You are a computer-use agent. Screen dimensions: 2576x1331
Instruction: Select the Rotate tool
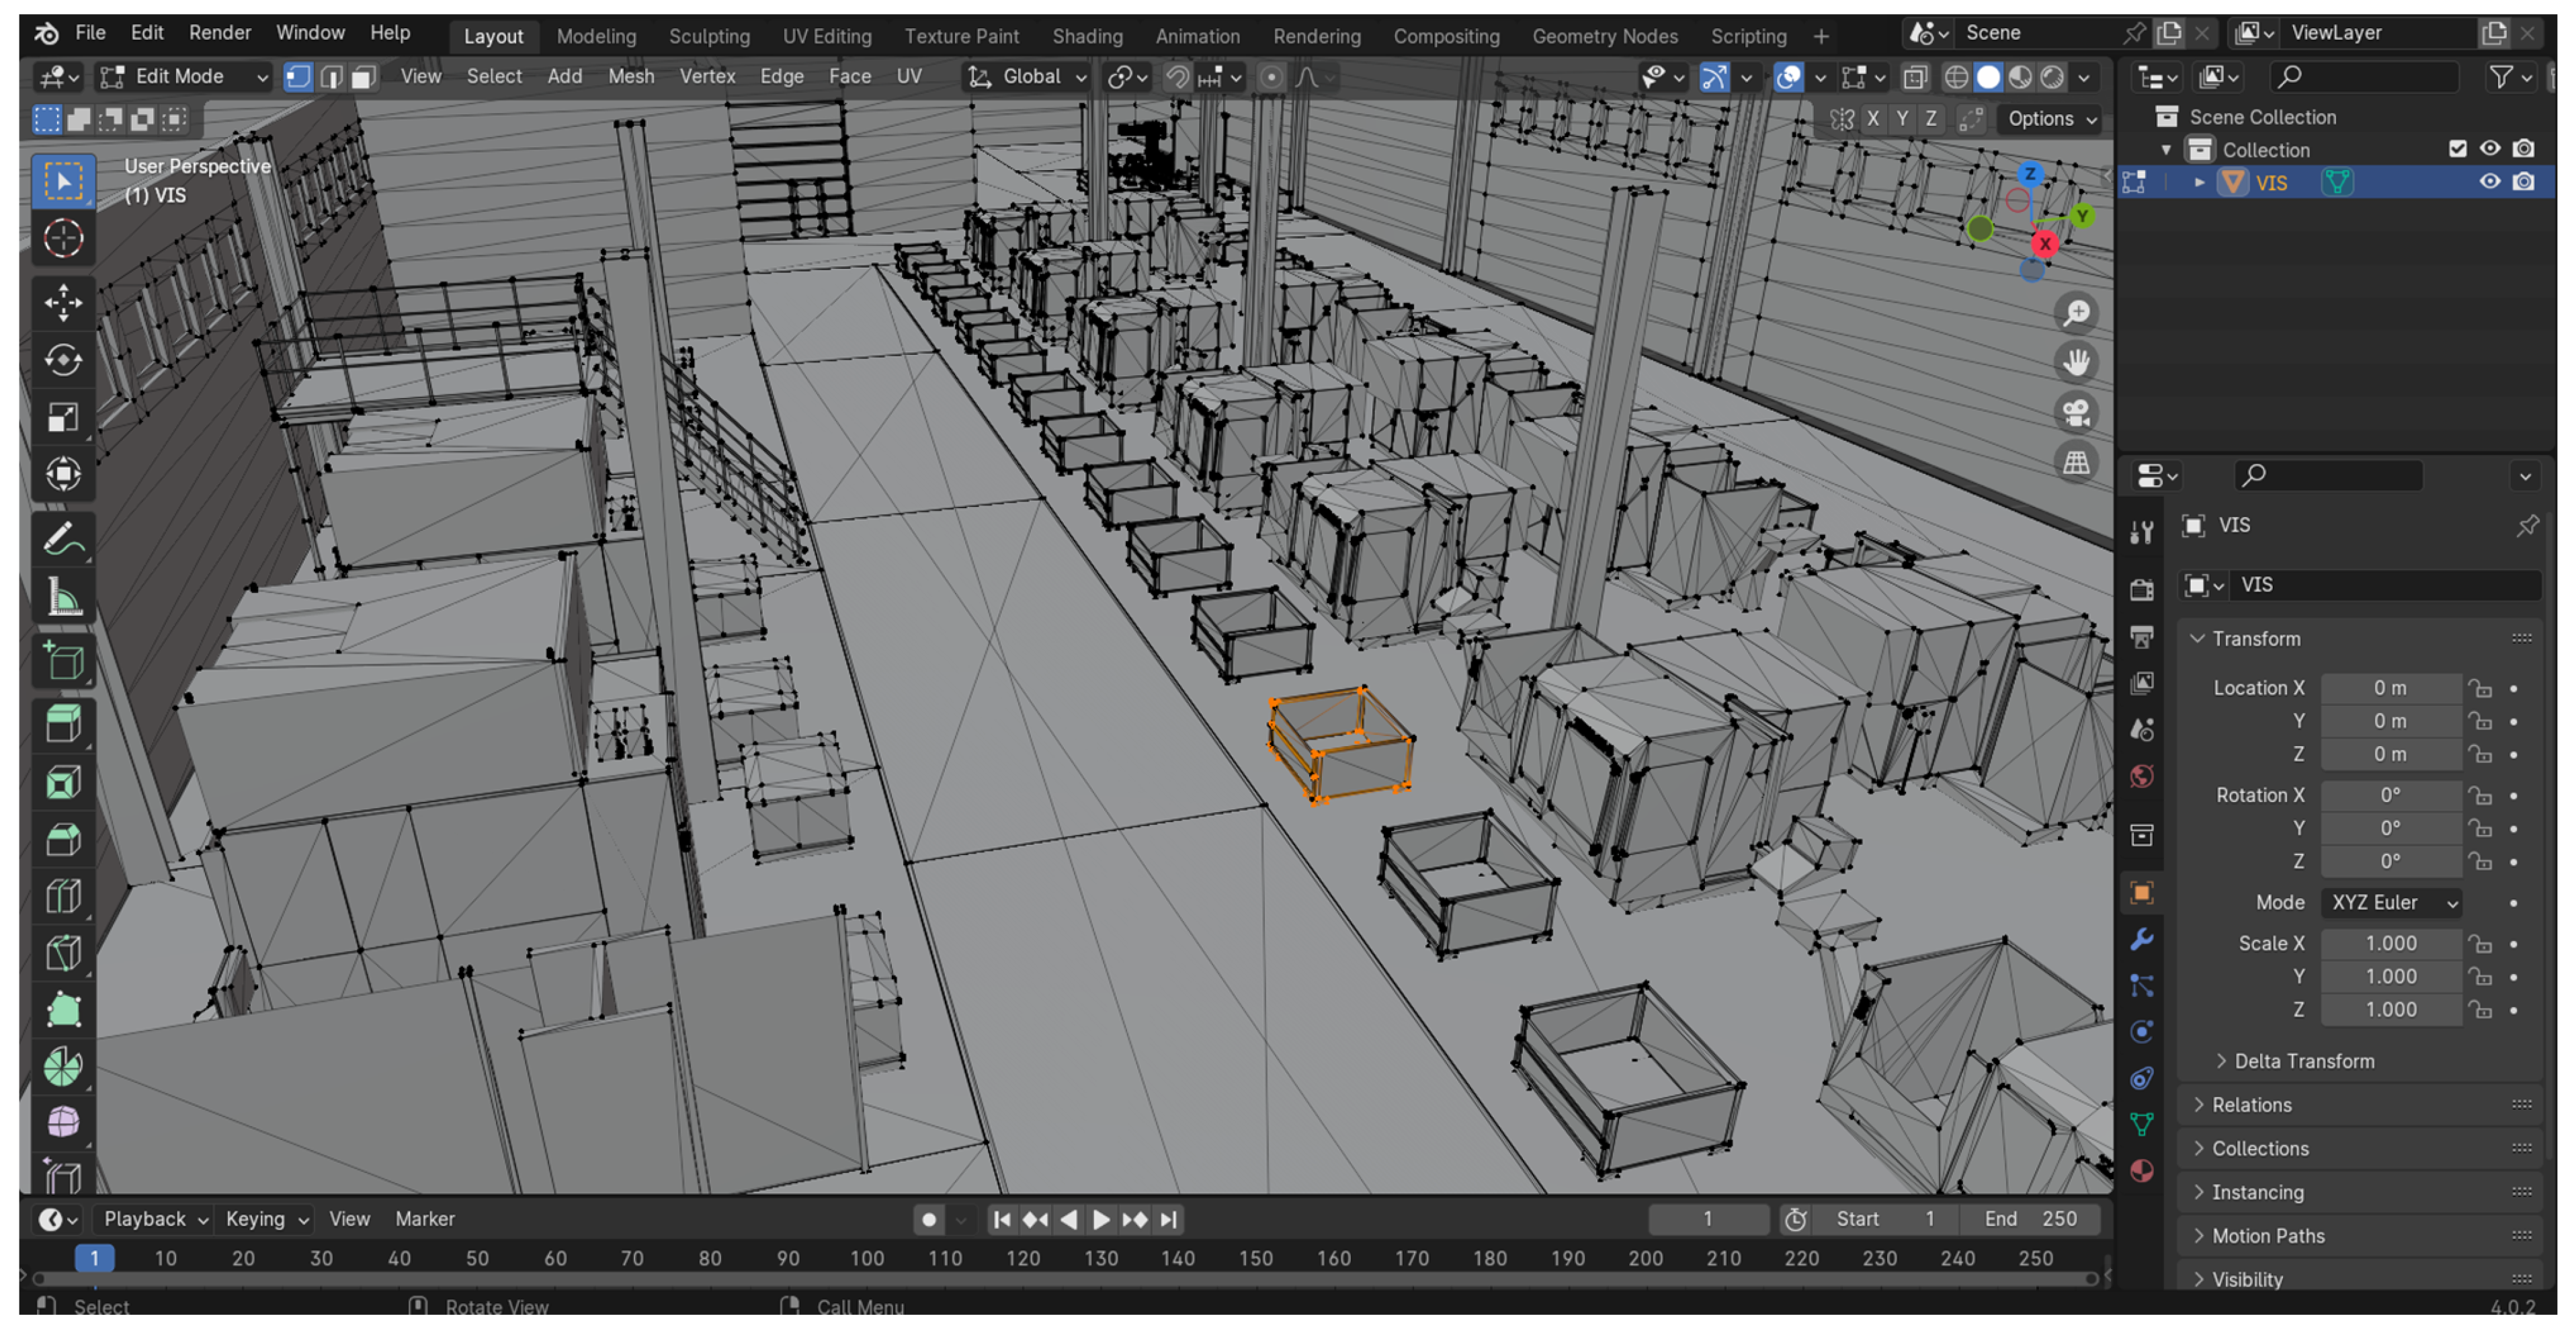[63, 360]
